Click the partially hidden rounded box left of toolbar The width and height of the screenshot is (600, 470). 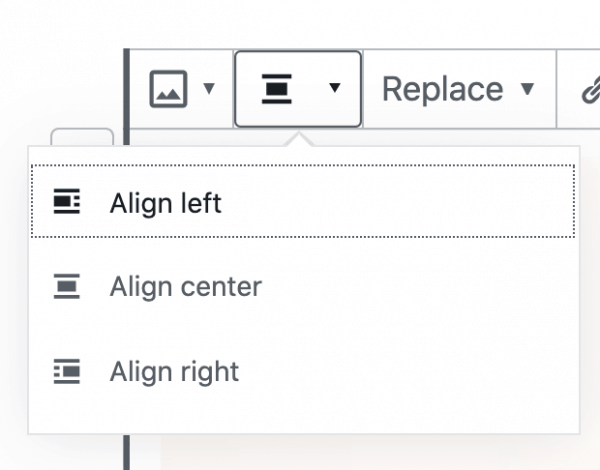coord(82,137)
